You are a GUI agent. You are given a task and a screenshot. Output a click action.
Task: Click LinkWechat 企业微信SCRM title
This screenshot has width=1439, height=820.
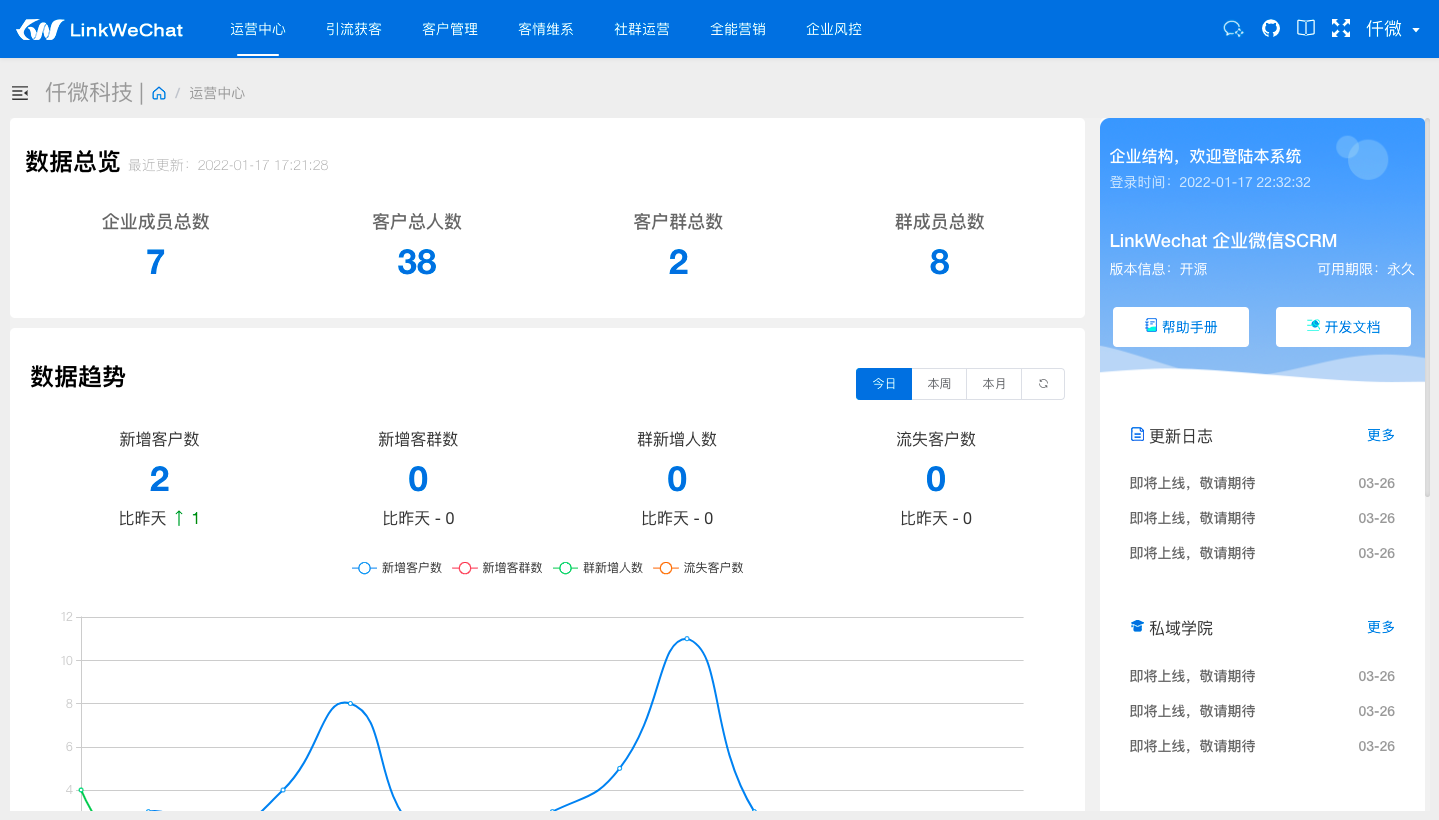(1223, 241)
